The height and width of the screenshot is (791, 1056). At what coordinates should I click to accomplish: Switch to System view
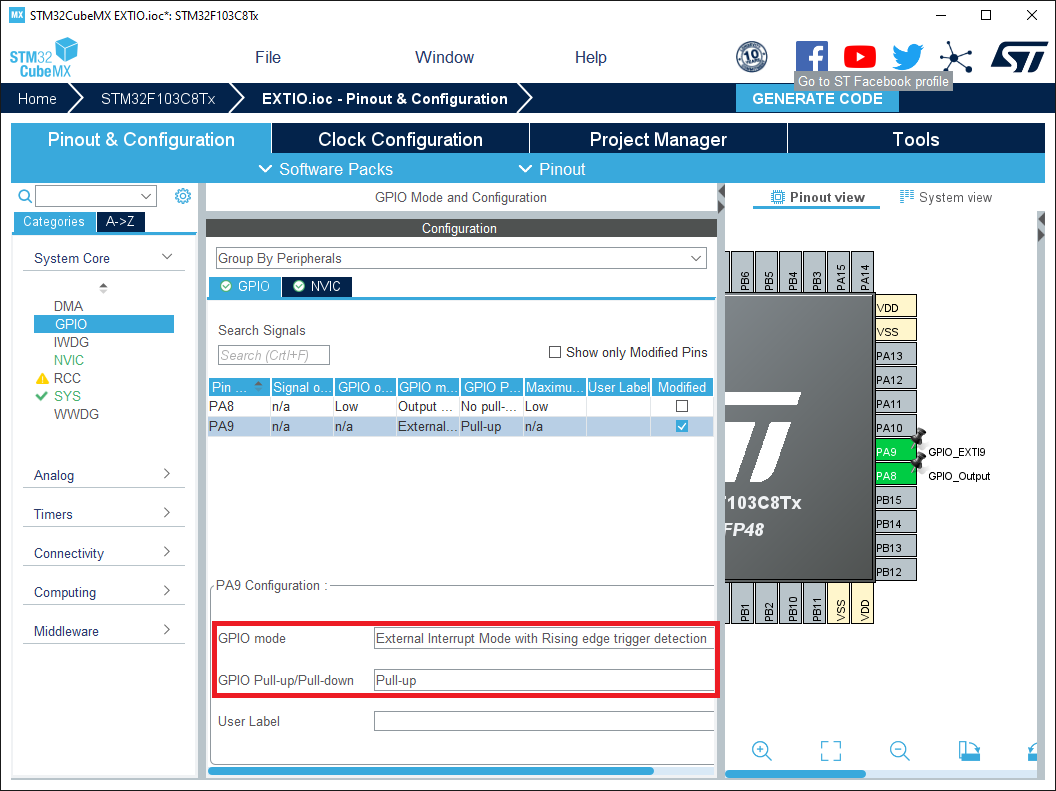[946, 197]
